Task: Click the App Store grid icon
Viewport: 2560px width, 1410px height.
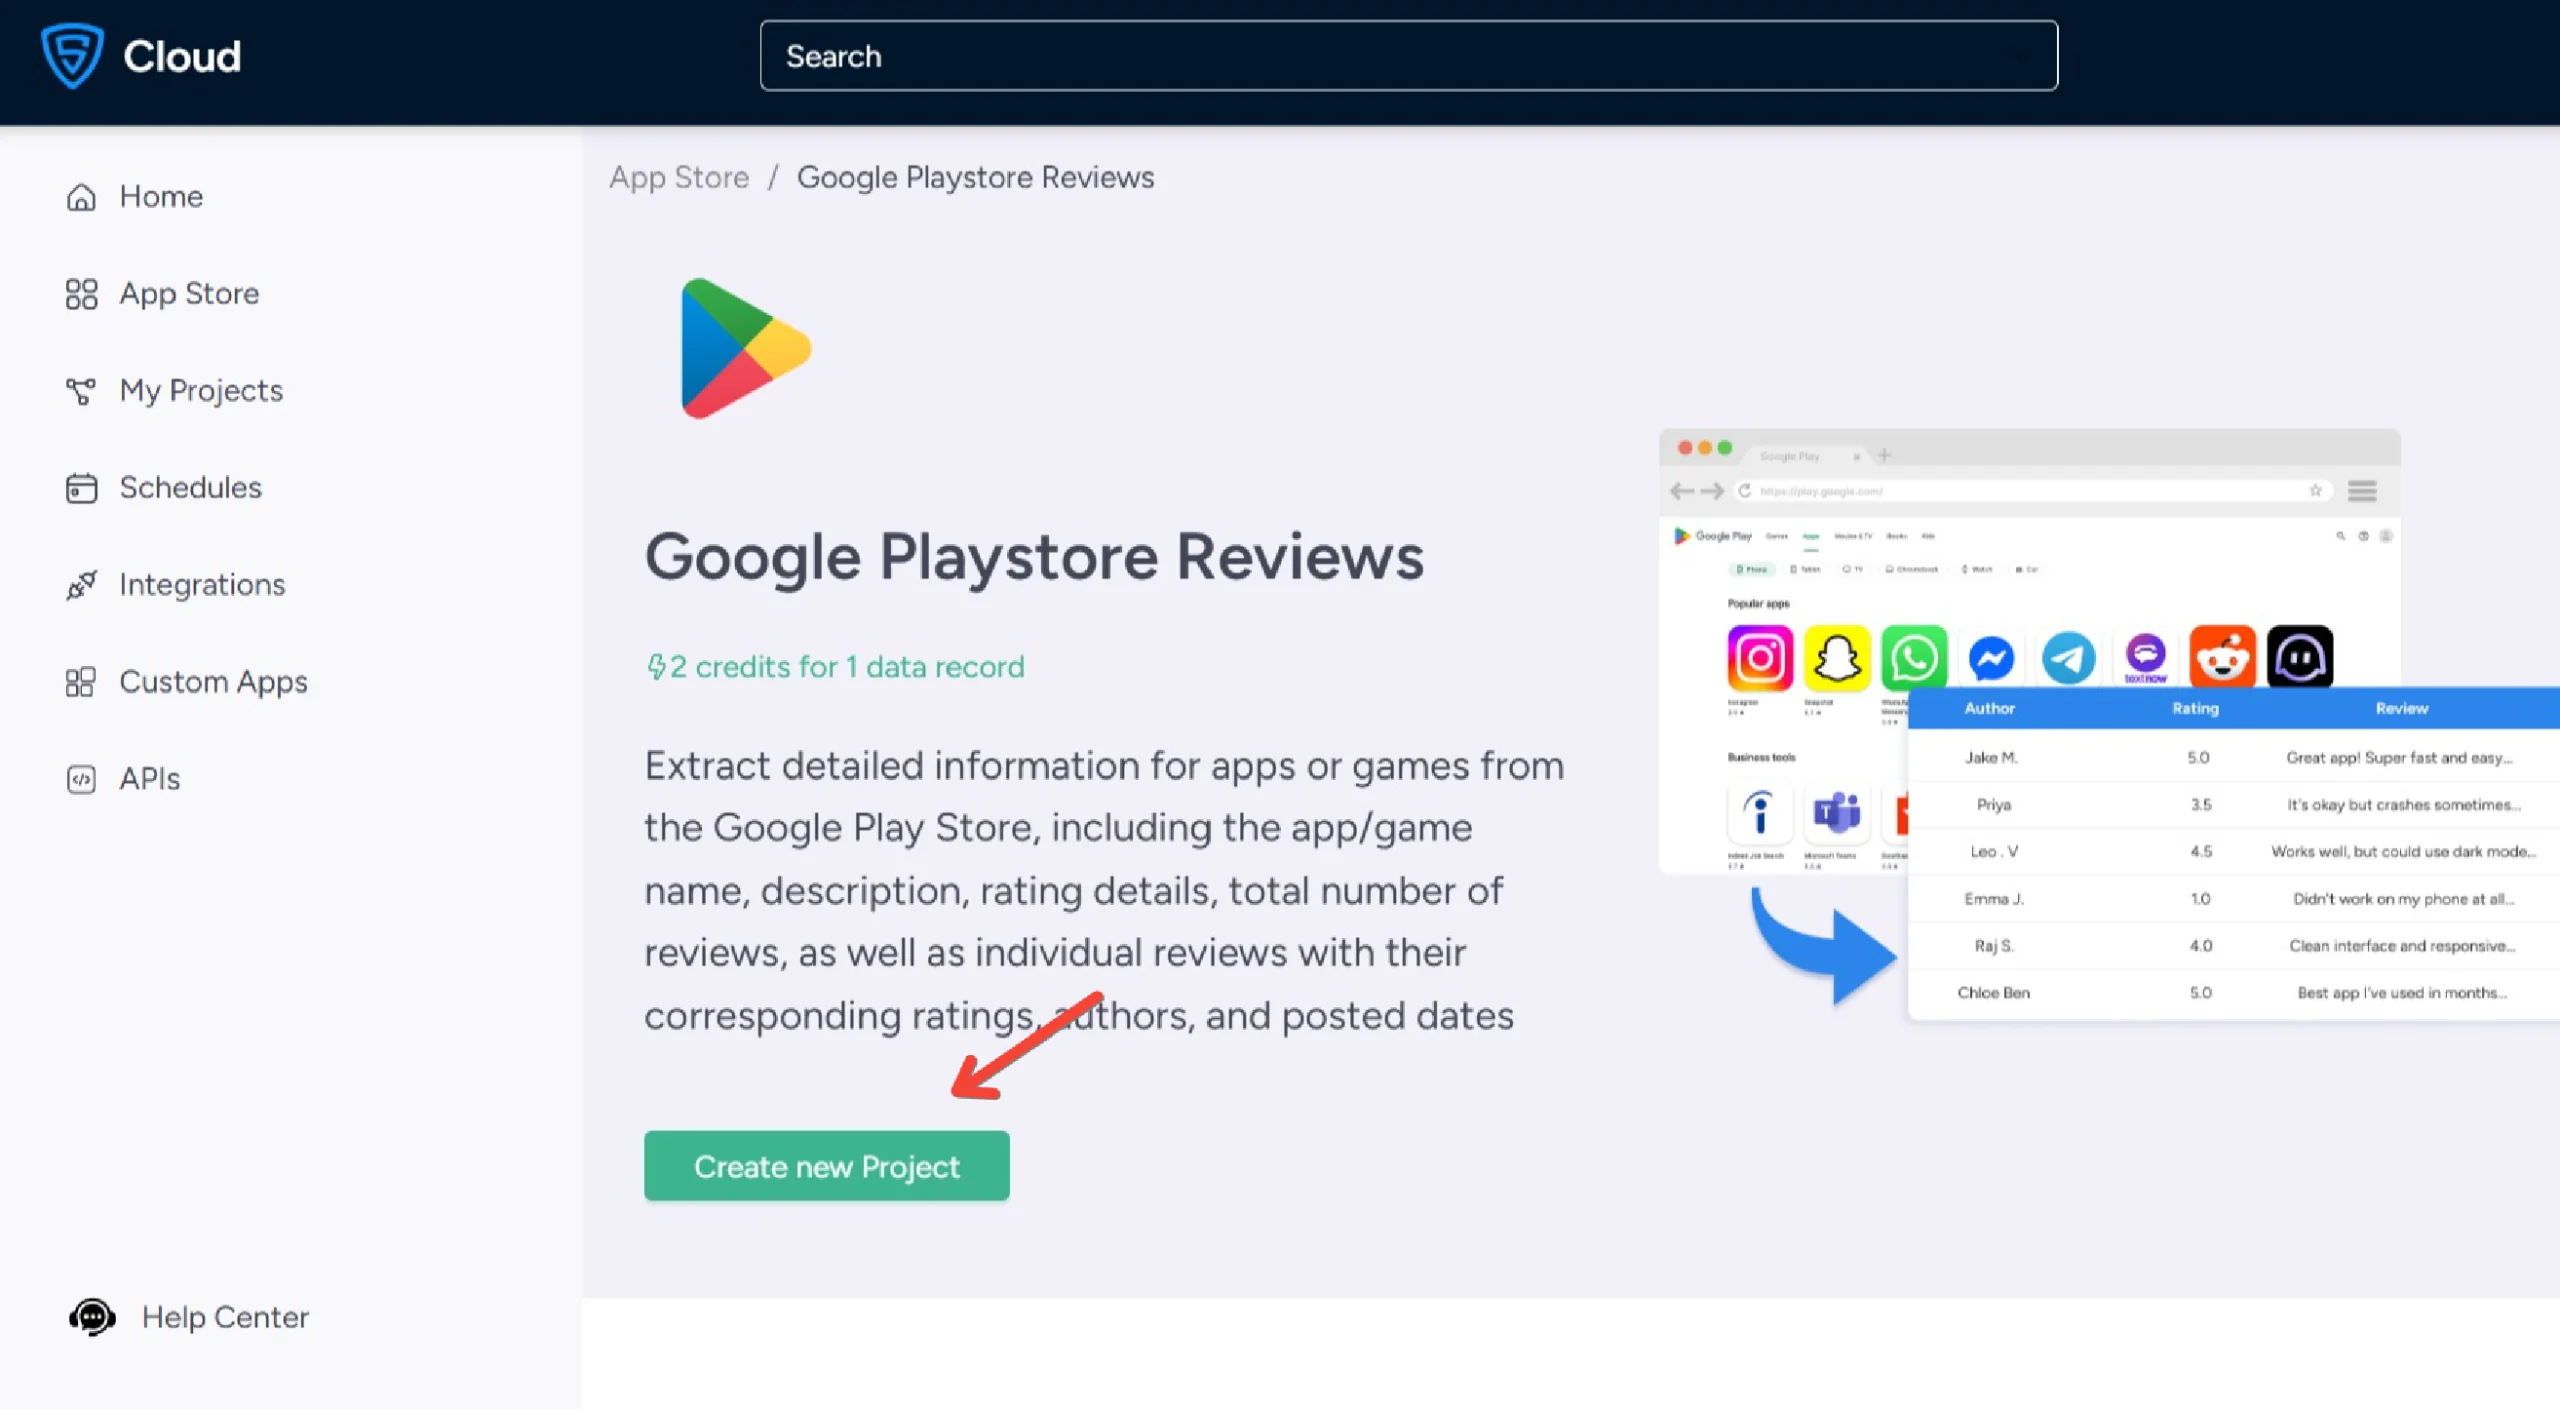Action: (81, 294)
